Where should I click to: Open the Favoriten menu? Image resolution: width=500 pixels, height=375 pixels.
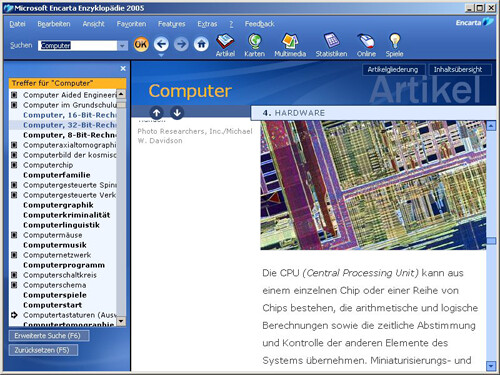[x=131, y=24]
